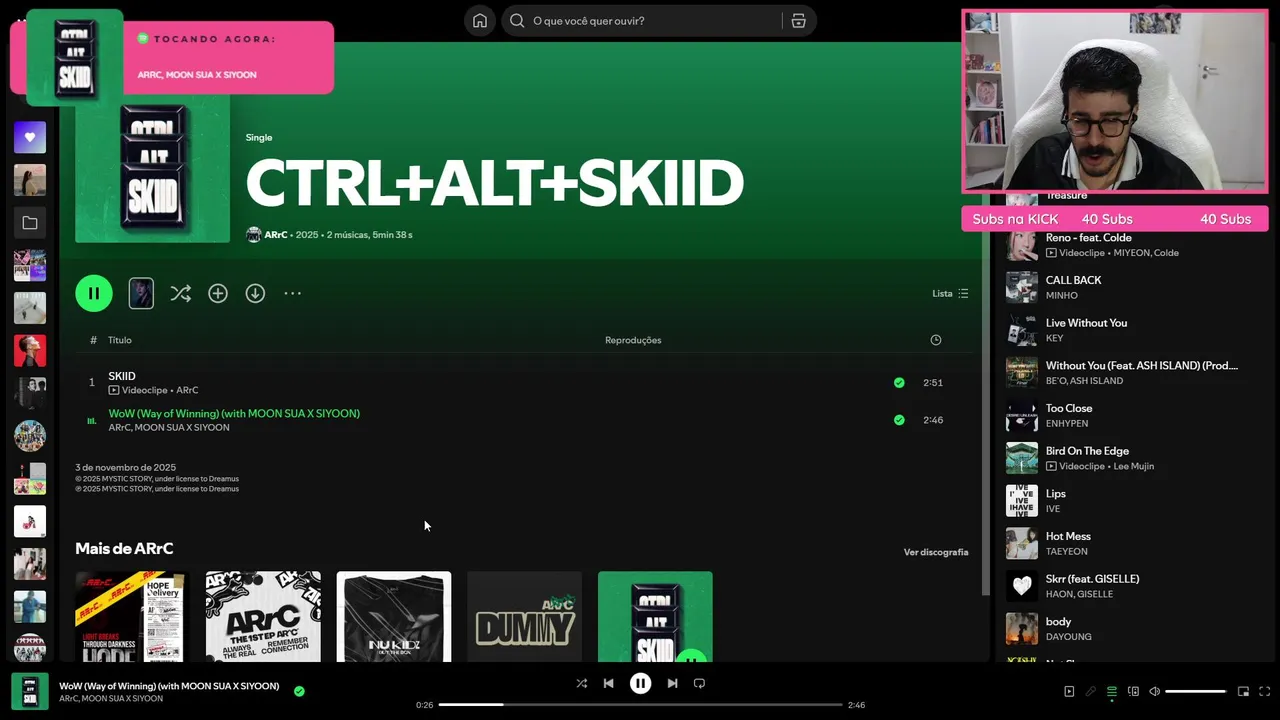Download the CTRL+ALT+SKIID single
Screen dimensions: 1280x720
[x=255, y=293]
